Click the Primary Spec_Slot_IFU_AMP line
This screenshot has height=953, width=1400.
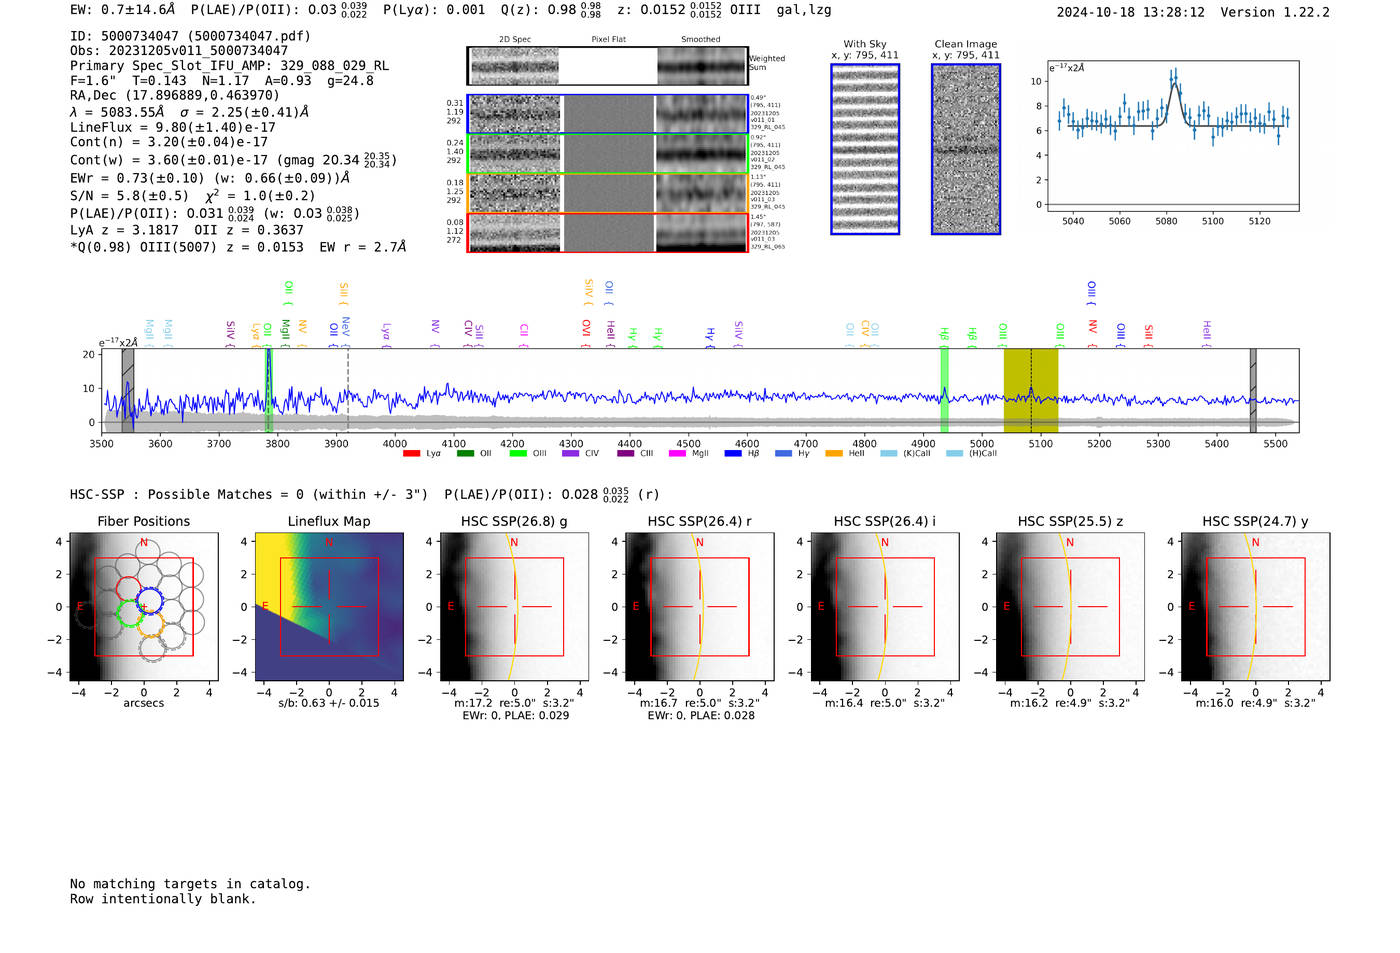[229, 66]
